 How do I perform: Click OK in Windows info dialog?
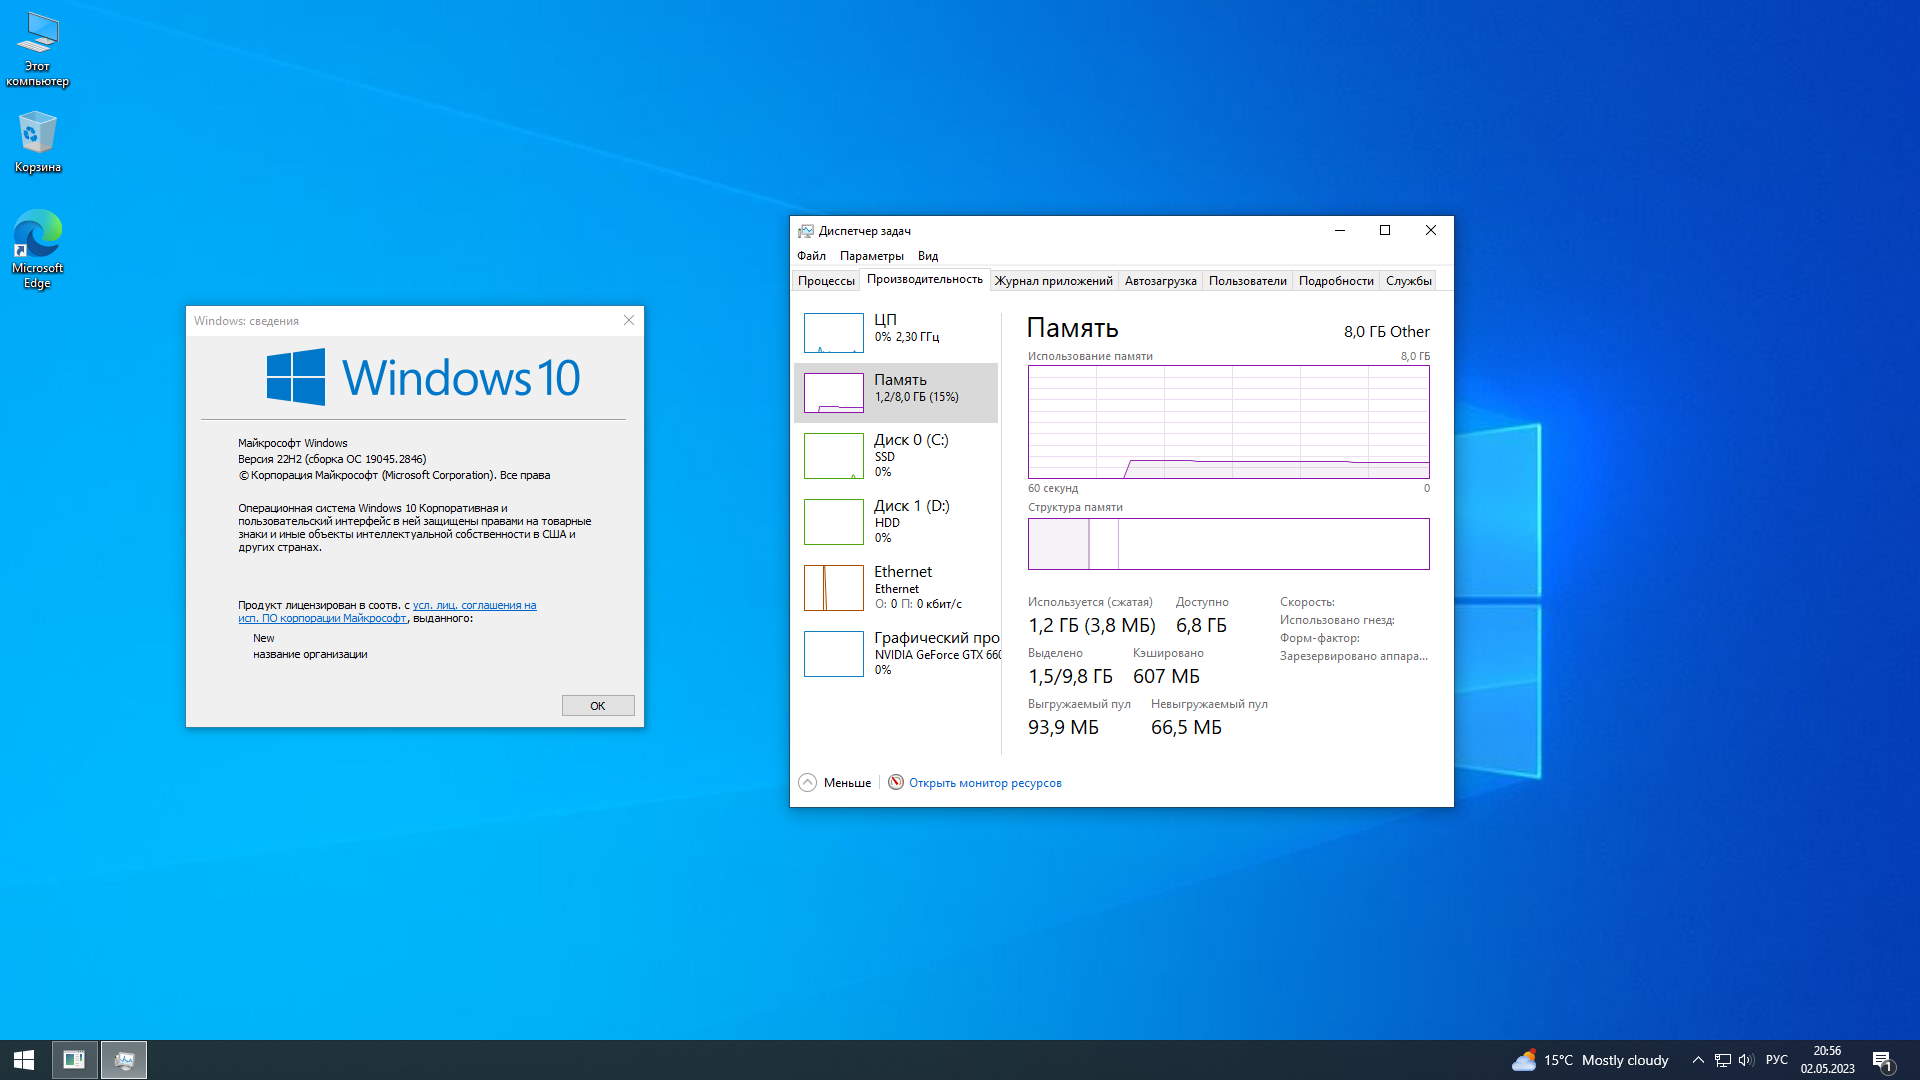[597, 706]
